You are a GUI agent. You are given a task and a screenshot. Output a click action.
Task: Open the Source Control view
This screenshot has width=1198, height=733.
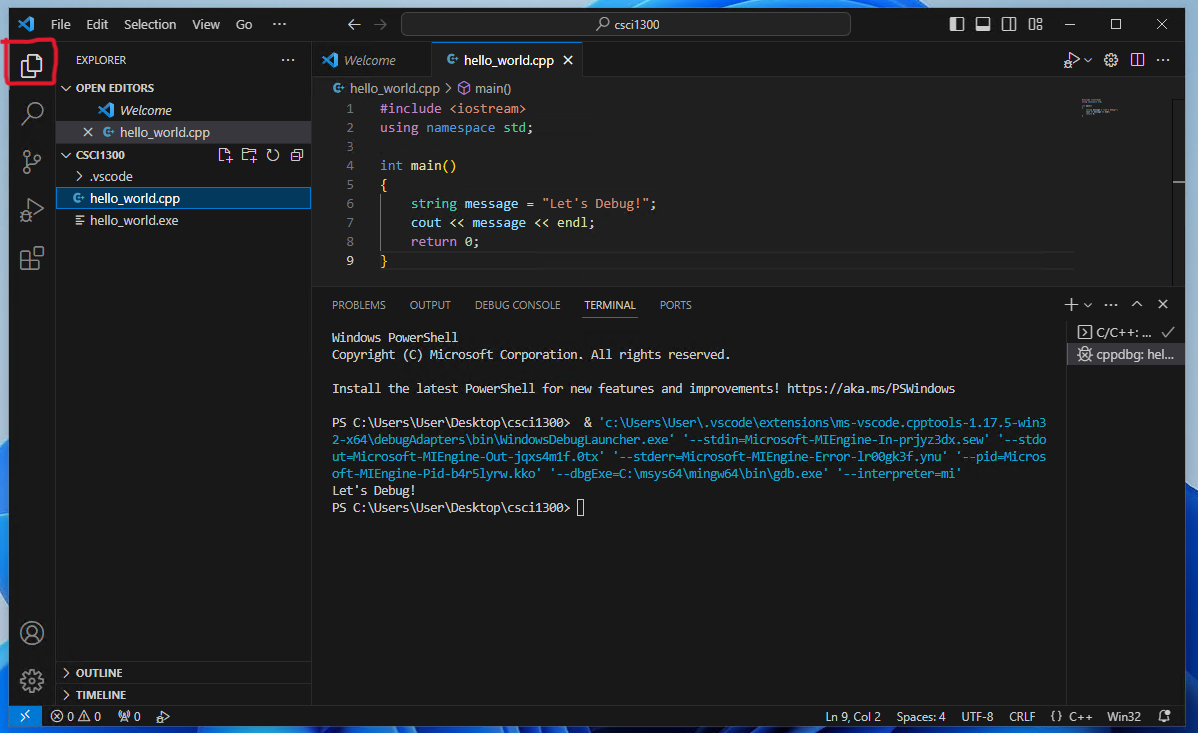coord(31,161)
